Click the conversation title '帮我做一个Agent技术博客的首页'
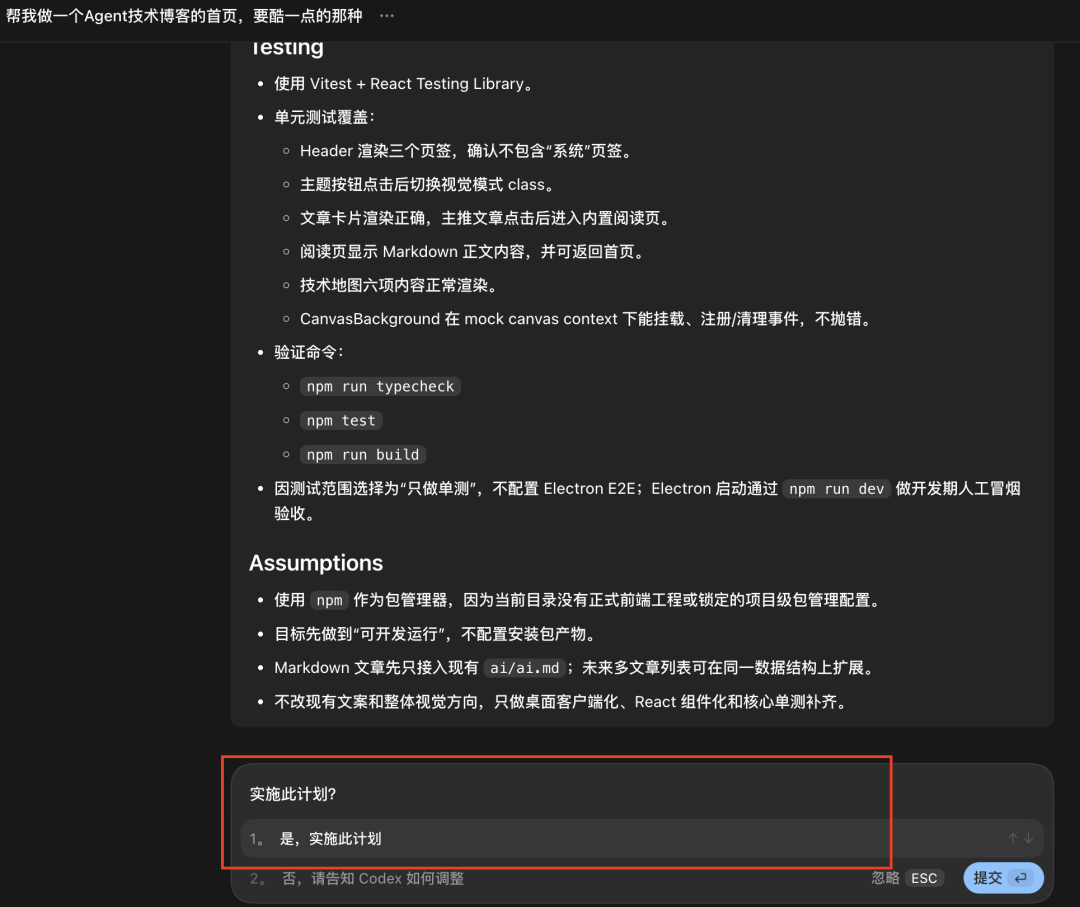This screenshot has height=907, width=1080. coord(184,16)
